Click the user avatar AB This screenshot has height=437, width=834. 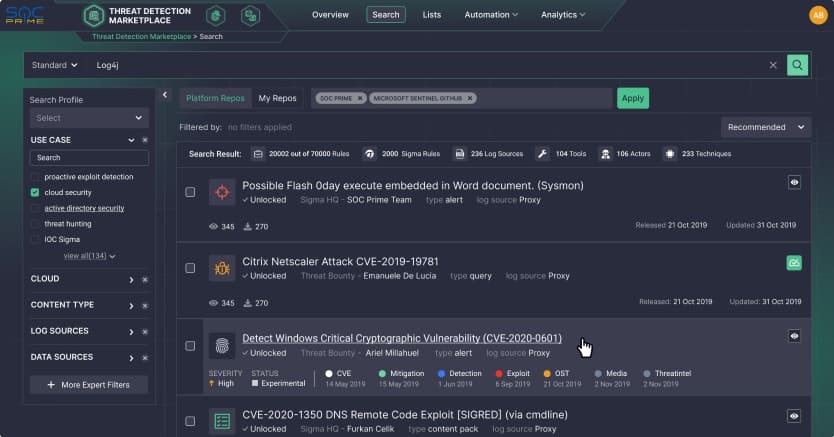tap(816, 15)
